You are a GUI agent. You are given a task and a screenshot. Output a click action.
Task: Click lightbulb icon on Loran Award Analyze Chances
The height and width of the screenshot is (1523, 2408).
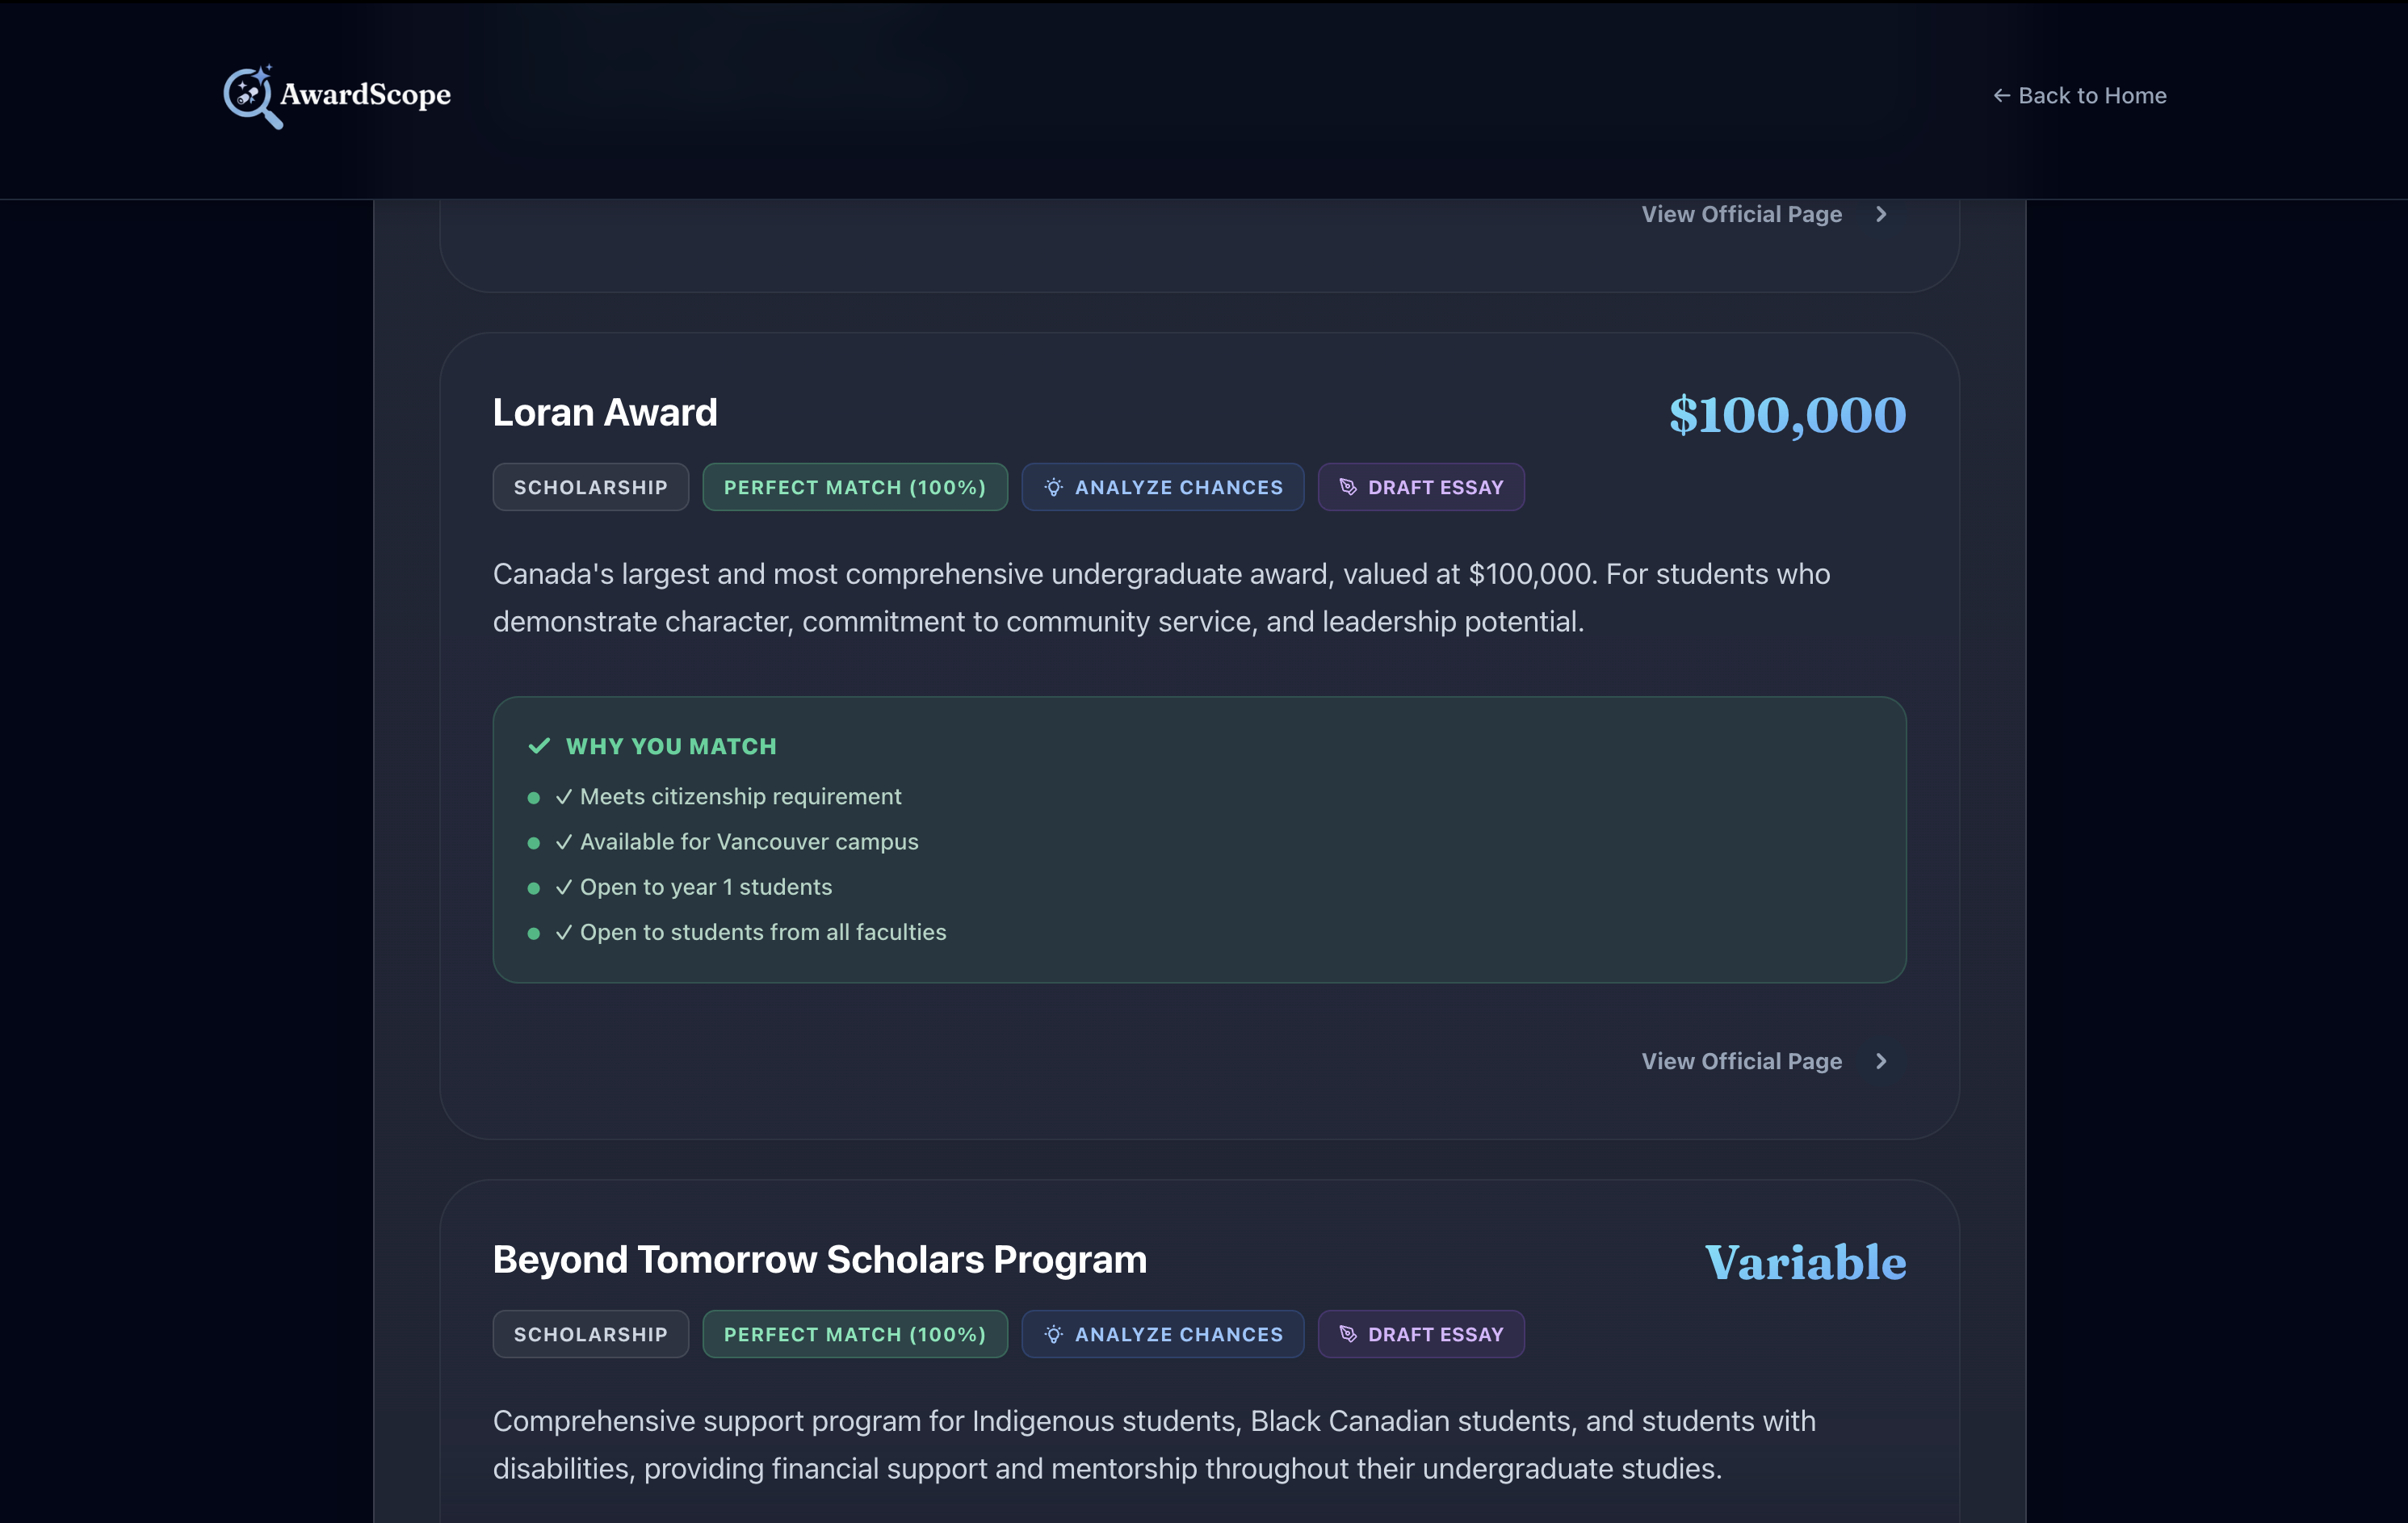tap(1053, 487)
